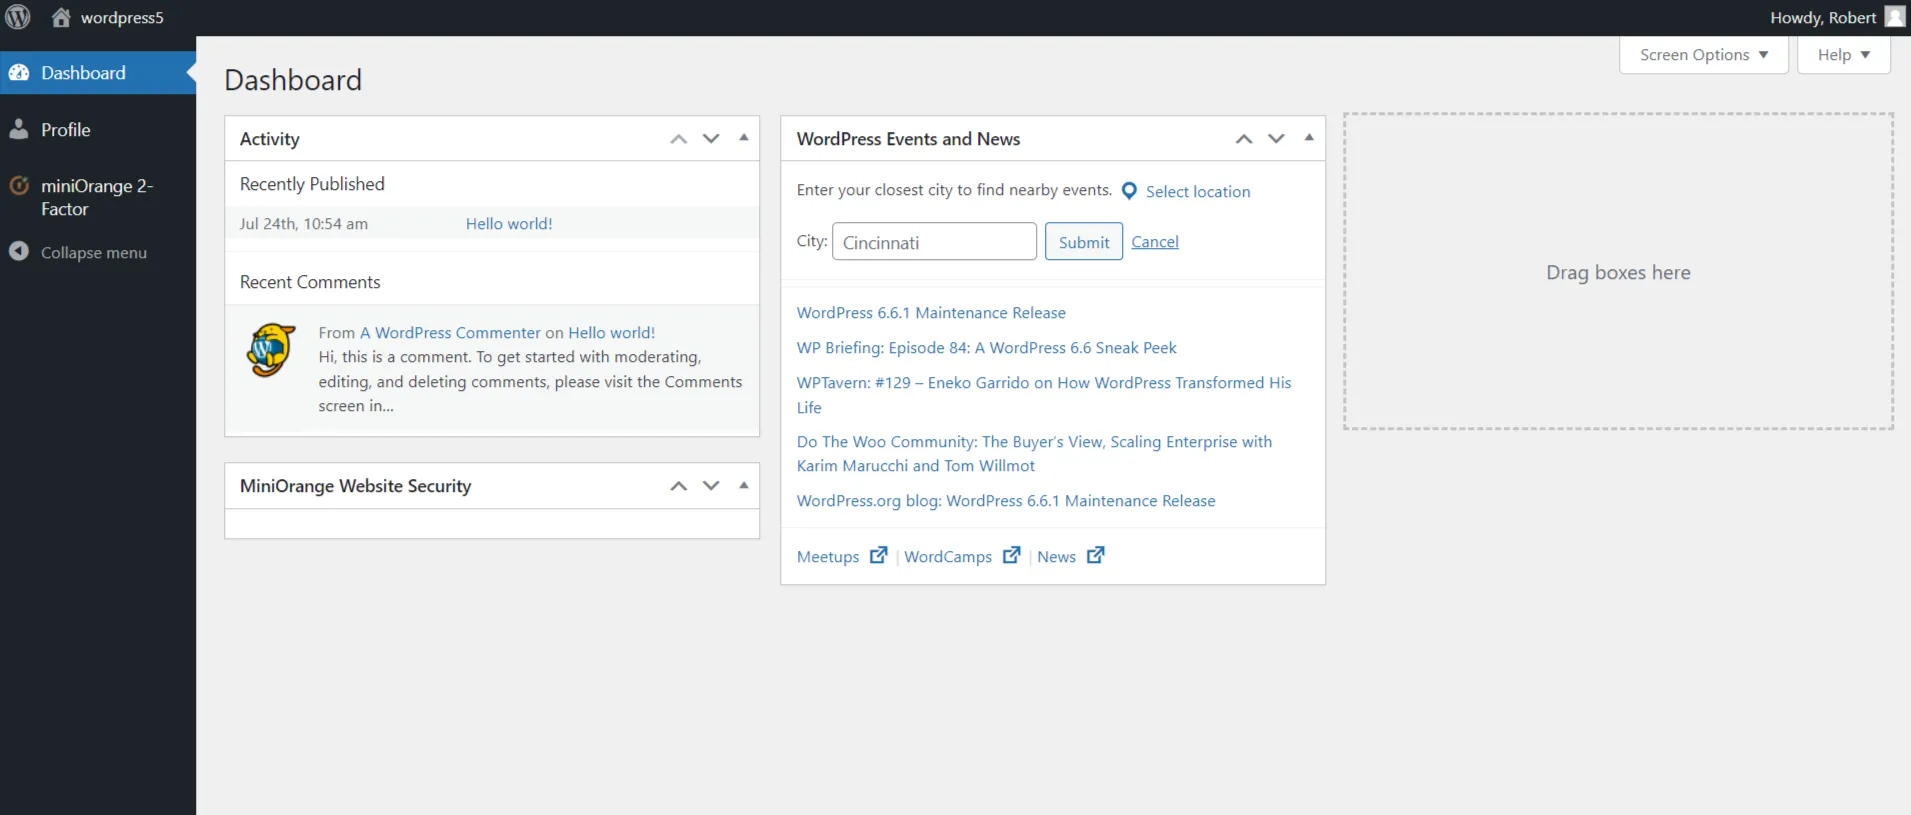Click the commenter avatar image
The width and height of the screenshot is (1911, 815).
pyautogui.click(x=271, y=350)
